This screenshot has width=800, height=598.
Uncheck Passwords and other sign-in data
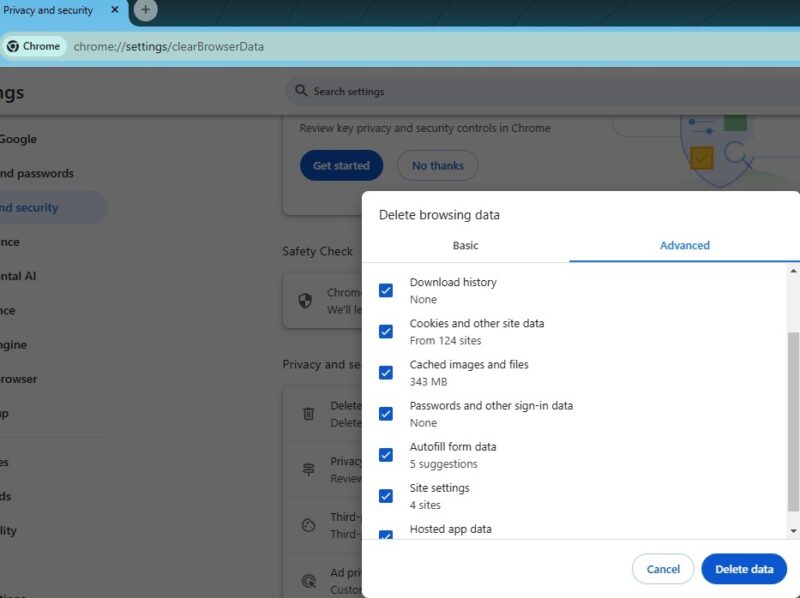pos(385,413)
